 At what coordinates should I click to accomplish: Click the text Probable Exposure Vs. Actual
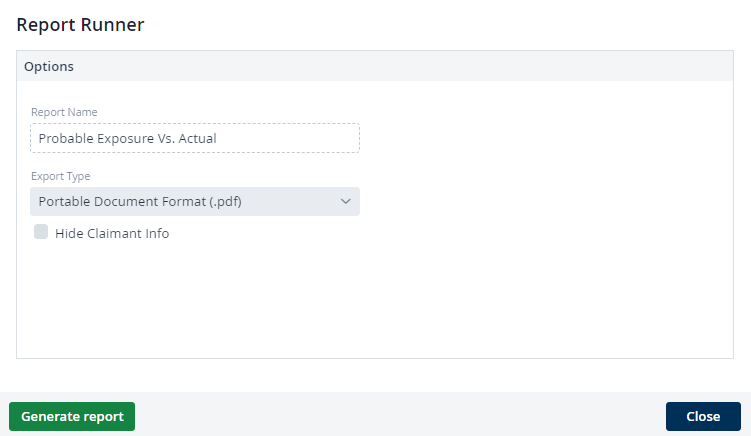coord(127,138)
